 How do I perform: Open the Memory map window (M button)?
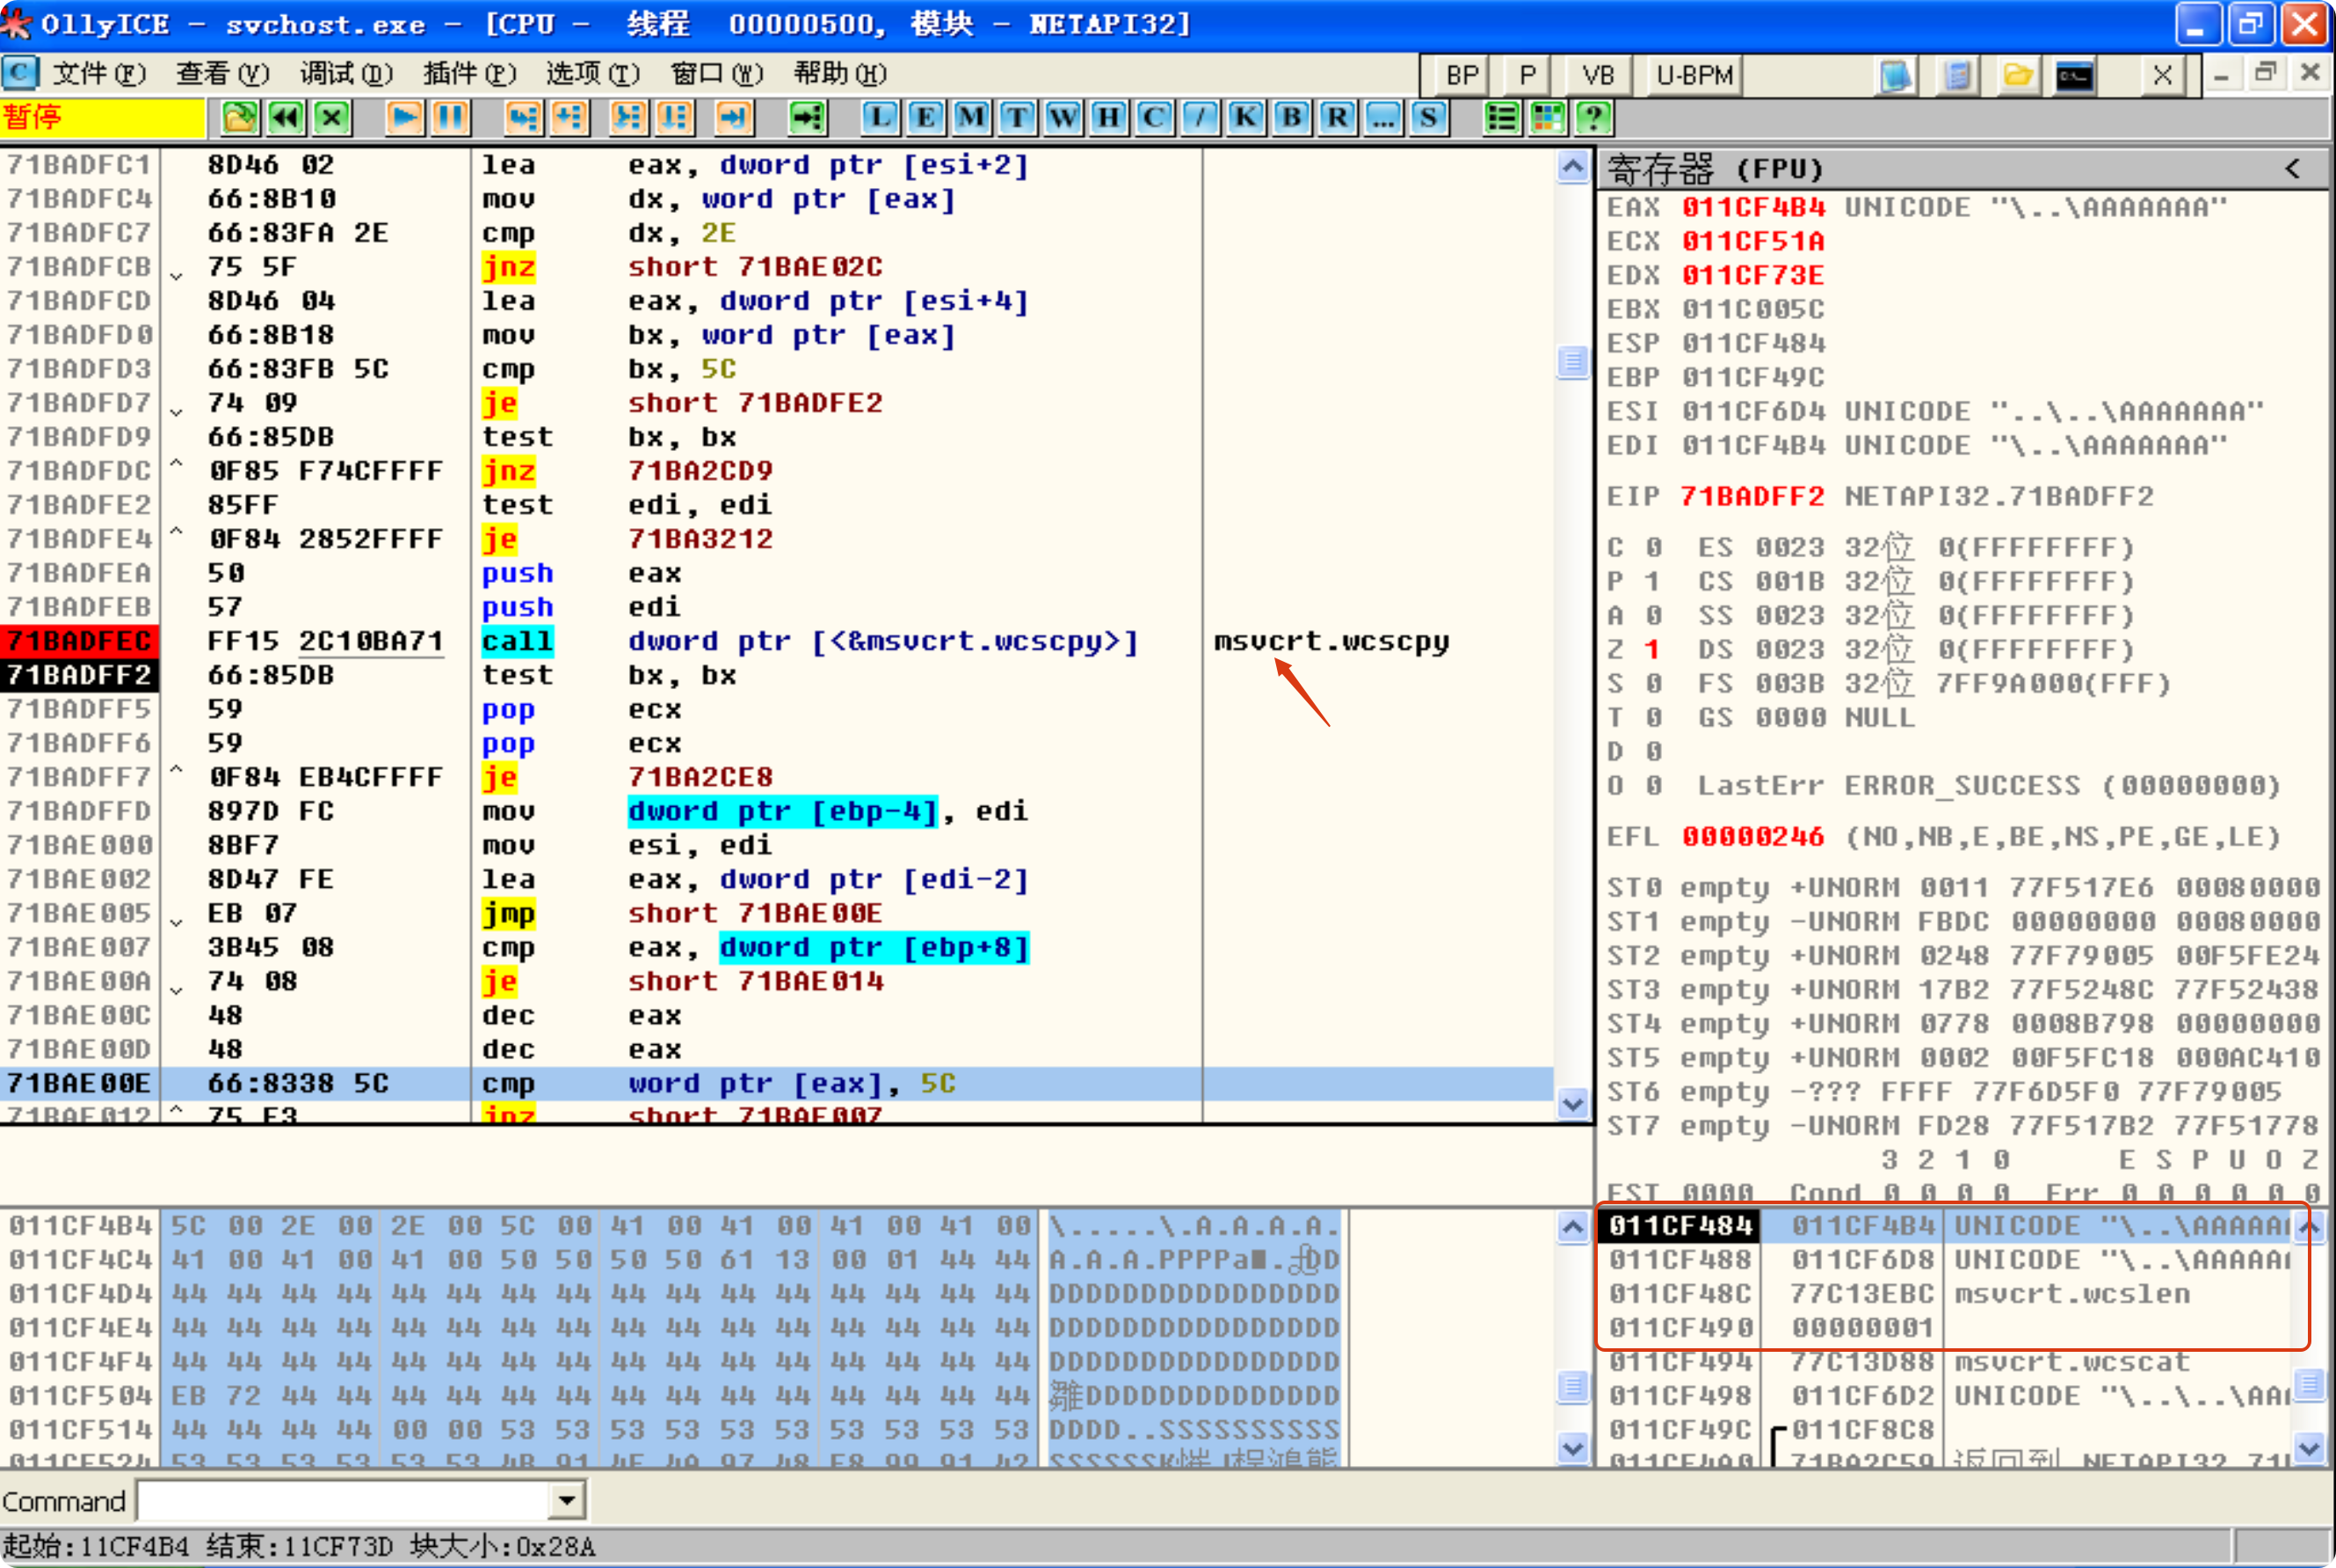click(x=971, y=118)
